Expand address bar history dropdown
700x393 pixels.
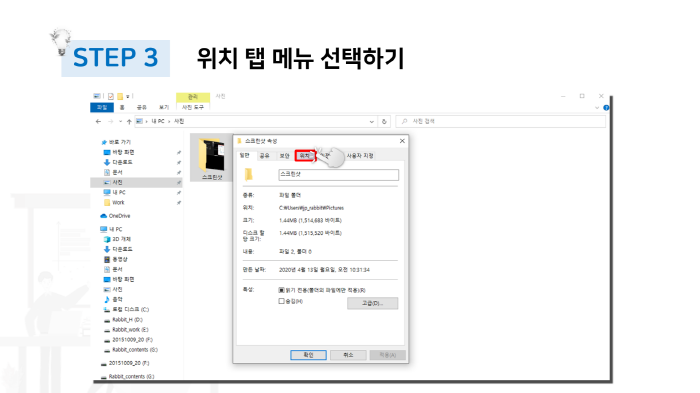[x=371, y=121]
